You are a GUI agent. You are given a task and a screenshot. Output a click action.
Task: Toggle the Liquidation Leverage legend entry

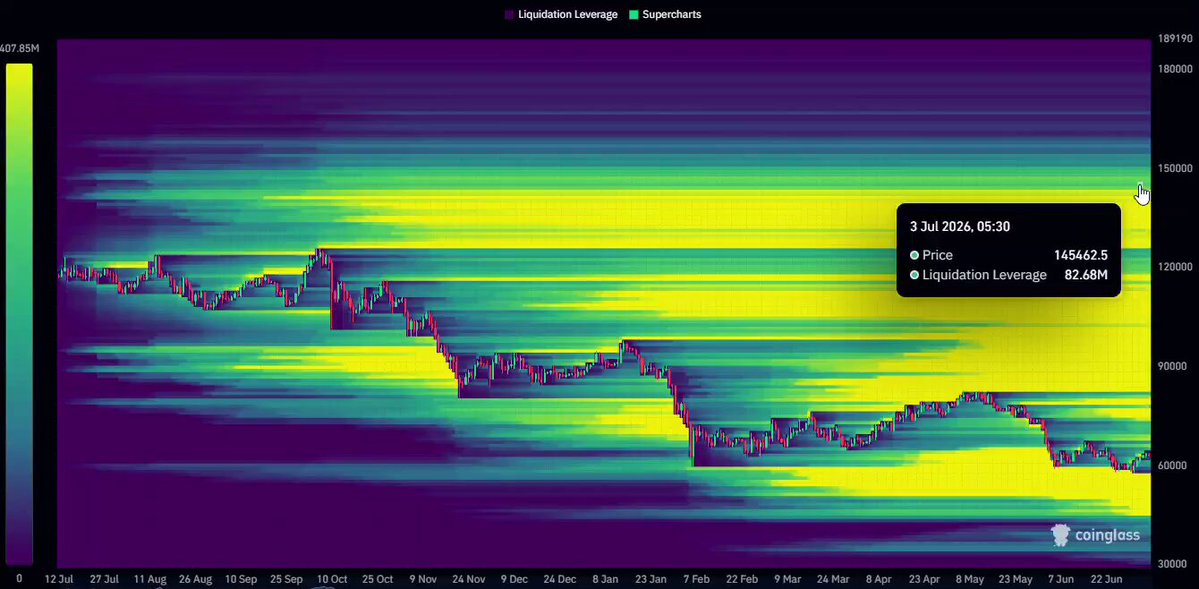pos(561,15)
